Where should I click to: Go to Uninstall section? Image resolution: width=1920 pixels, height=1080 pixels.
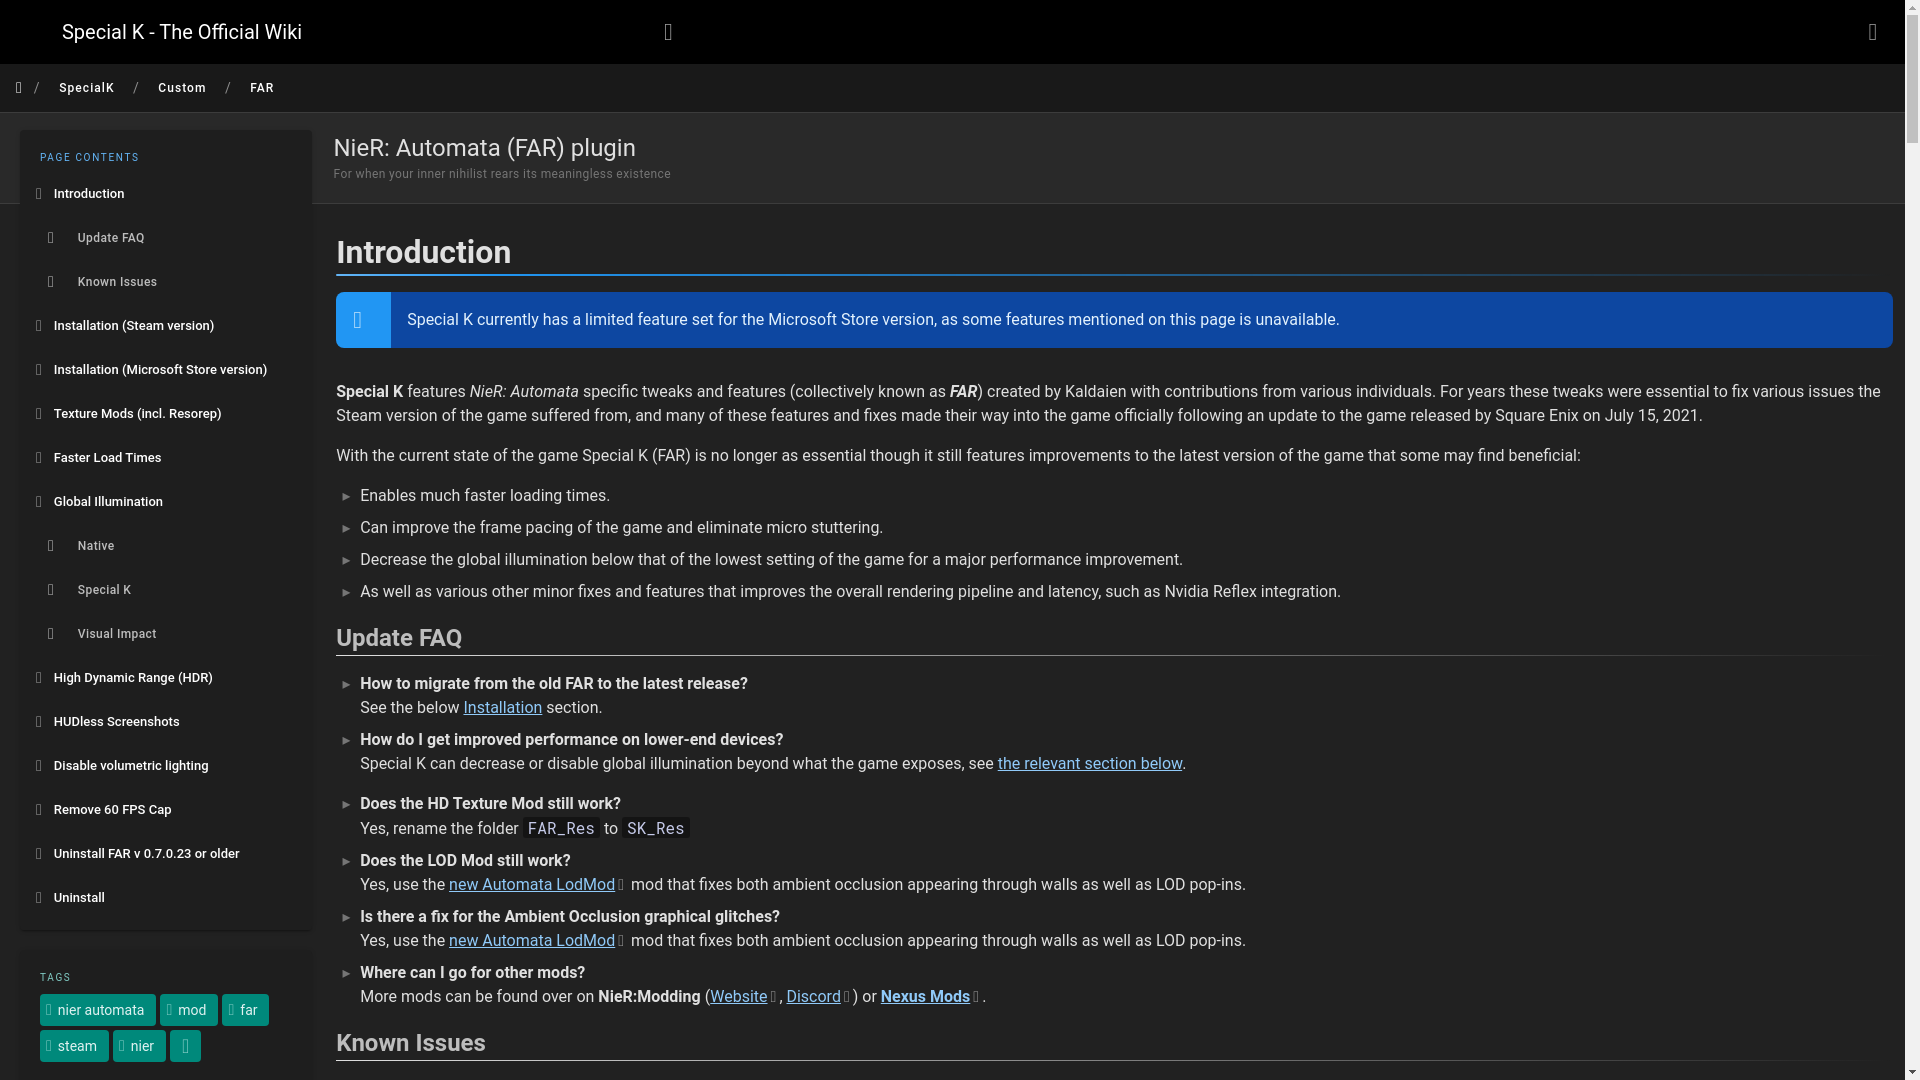click(166, 898)
